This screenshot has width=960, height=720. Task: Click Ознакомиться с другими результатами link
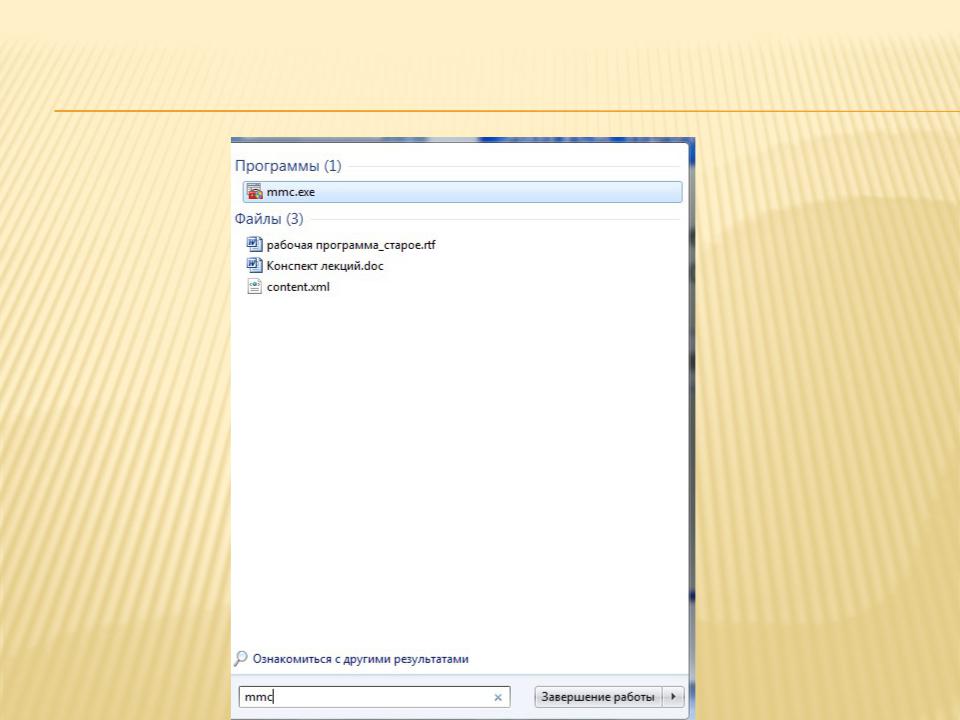pyautogui.click(x=361, y=659)
